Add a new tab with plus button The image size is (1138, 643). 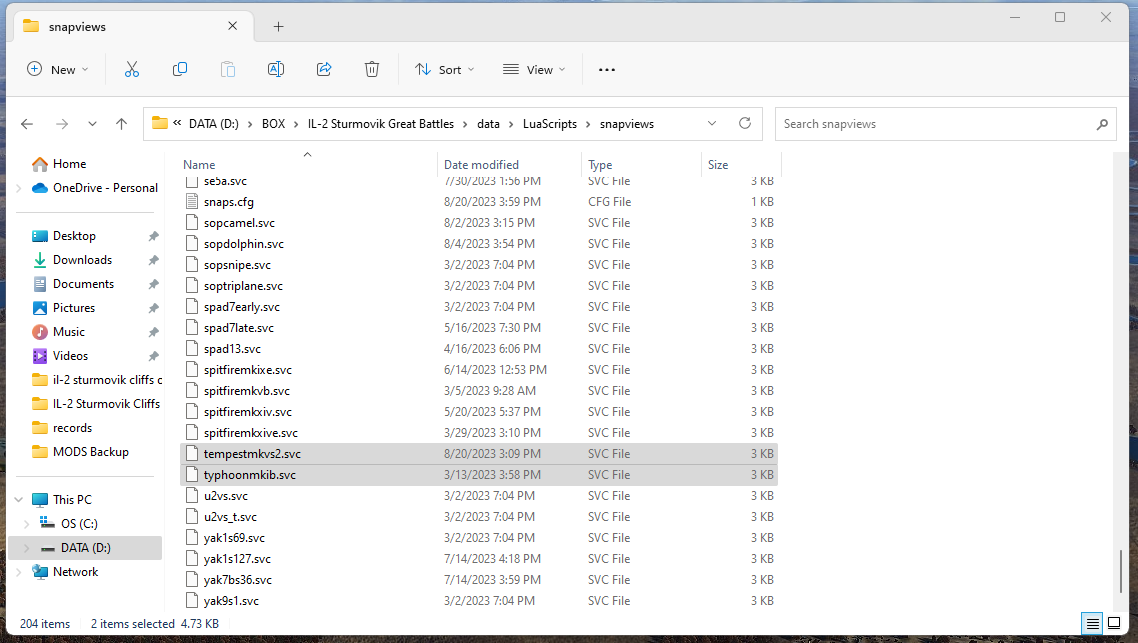[278, 27]
